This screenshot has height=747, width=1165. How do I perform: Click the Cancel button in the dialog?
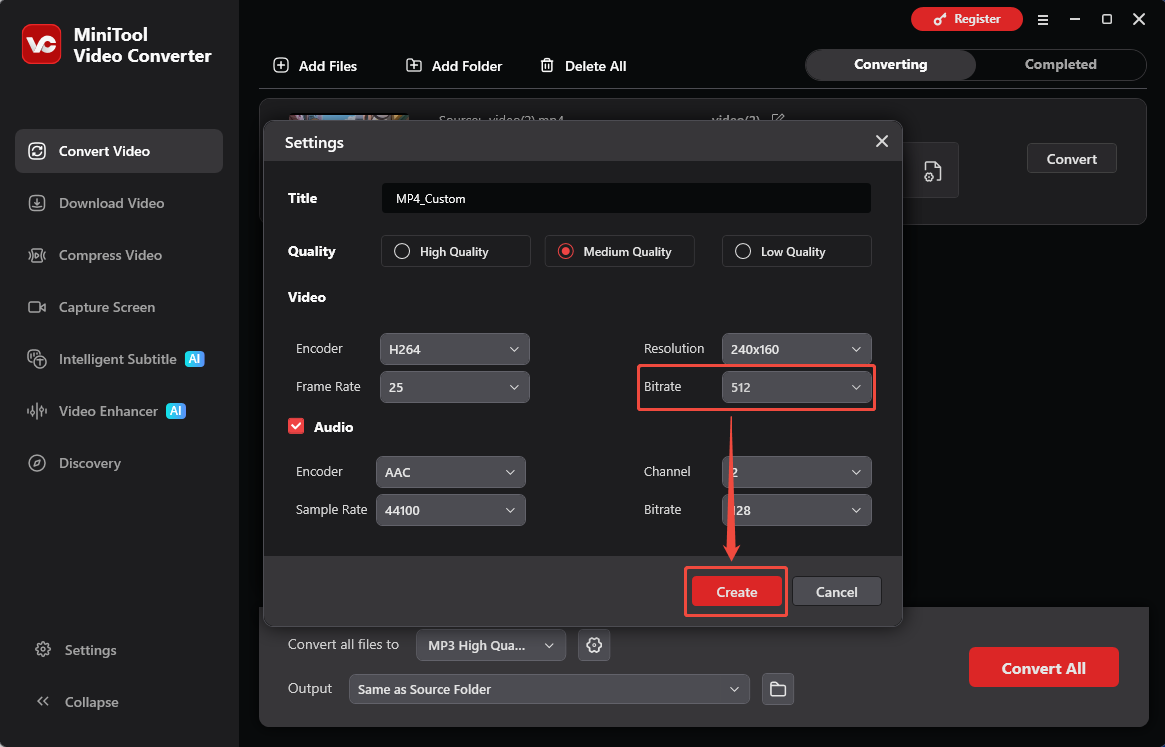click(837, 592)
